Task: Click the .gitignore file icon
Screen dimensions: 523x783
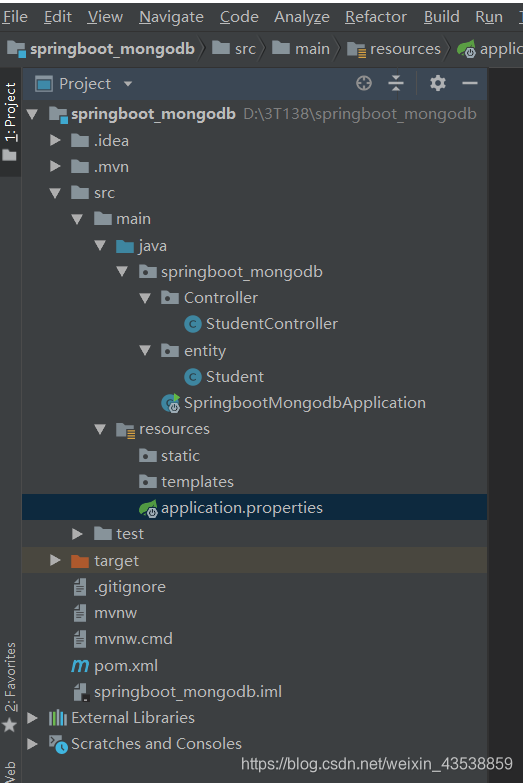Action: point(80,587)
